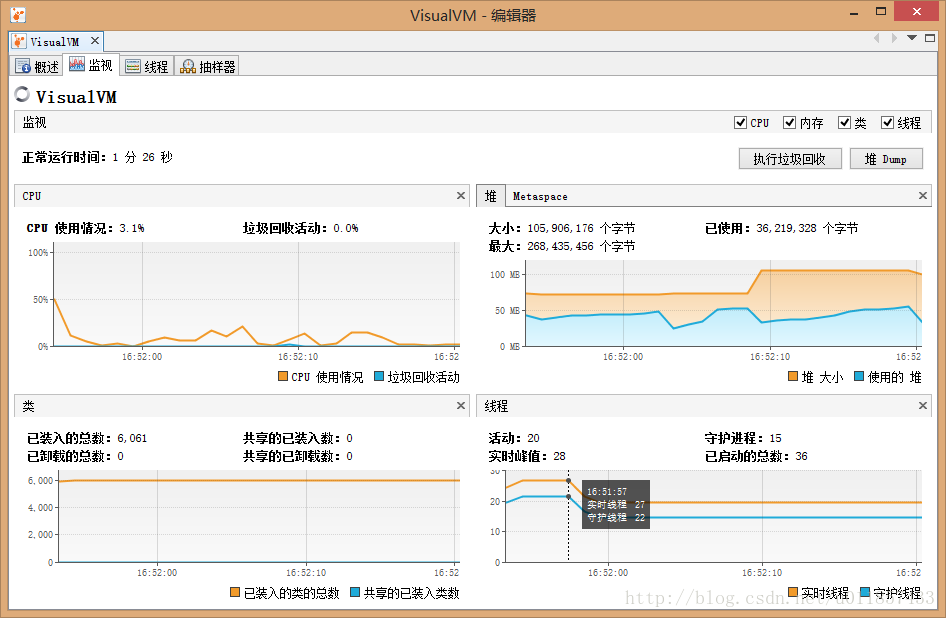Click the 已装入的类的总数 legend swatch

[x=235, y=592]
